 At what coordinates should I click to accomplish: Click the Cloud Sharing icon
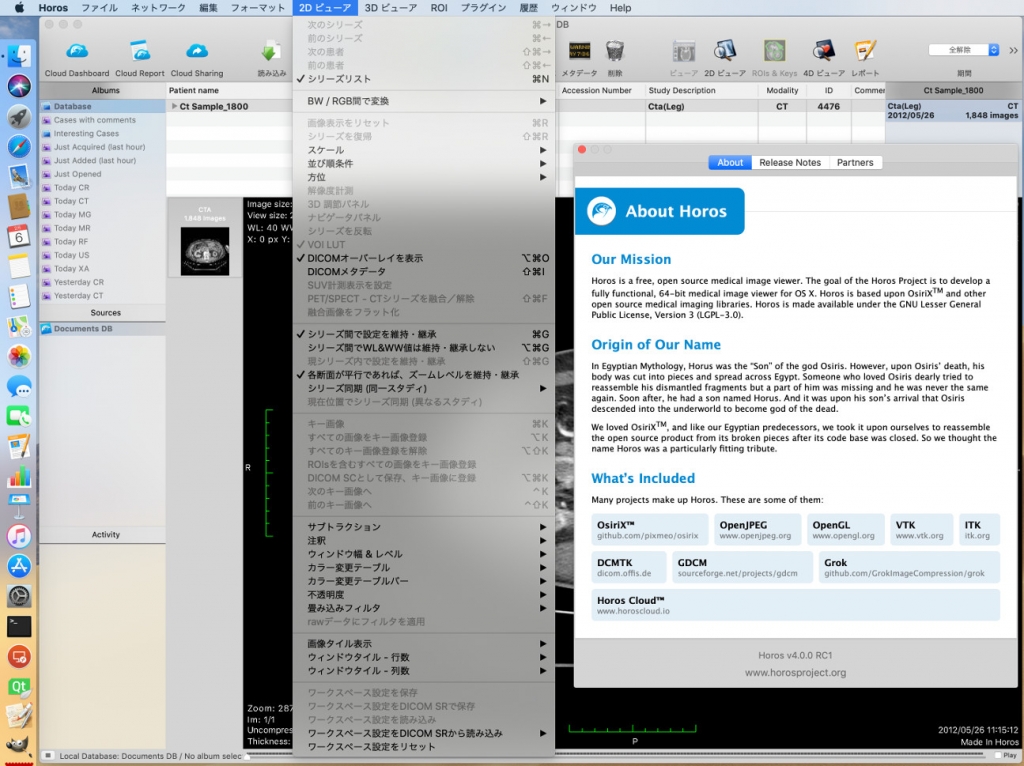click(x=197, y=52)
